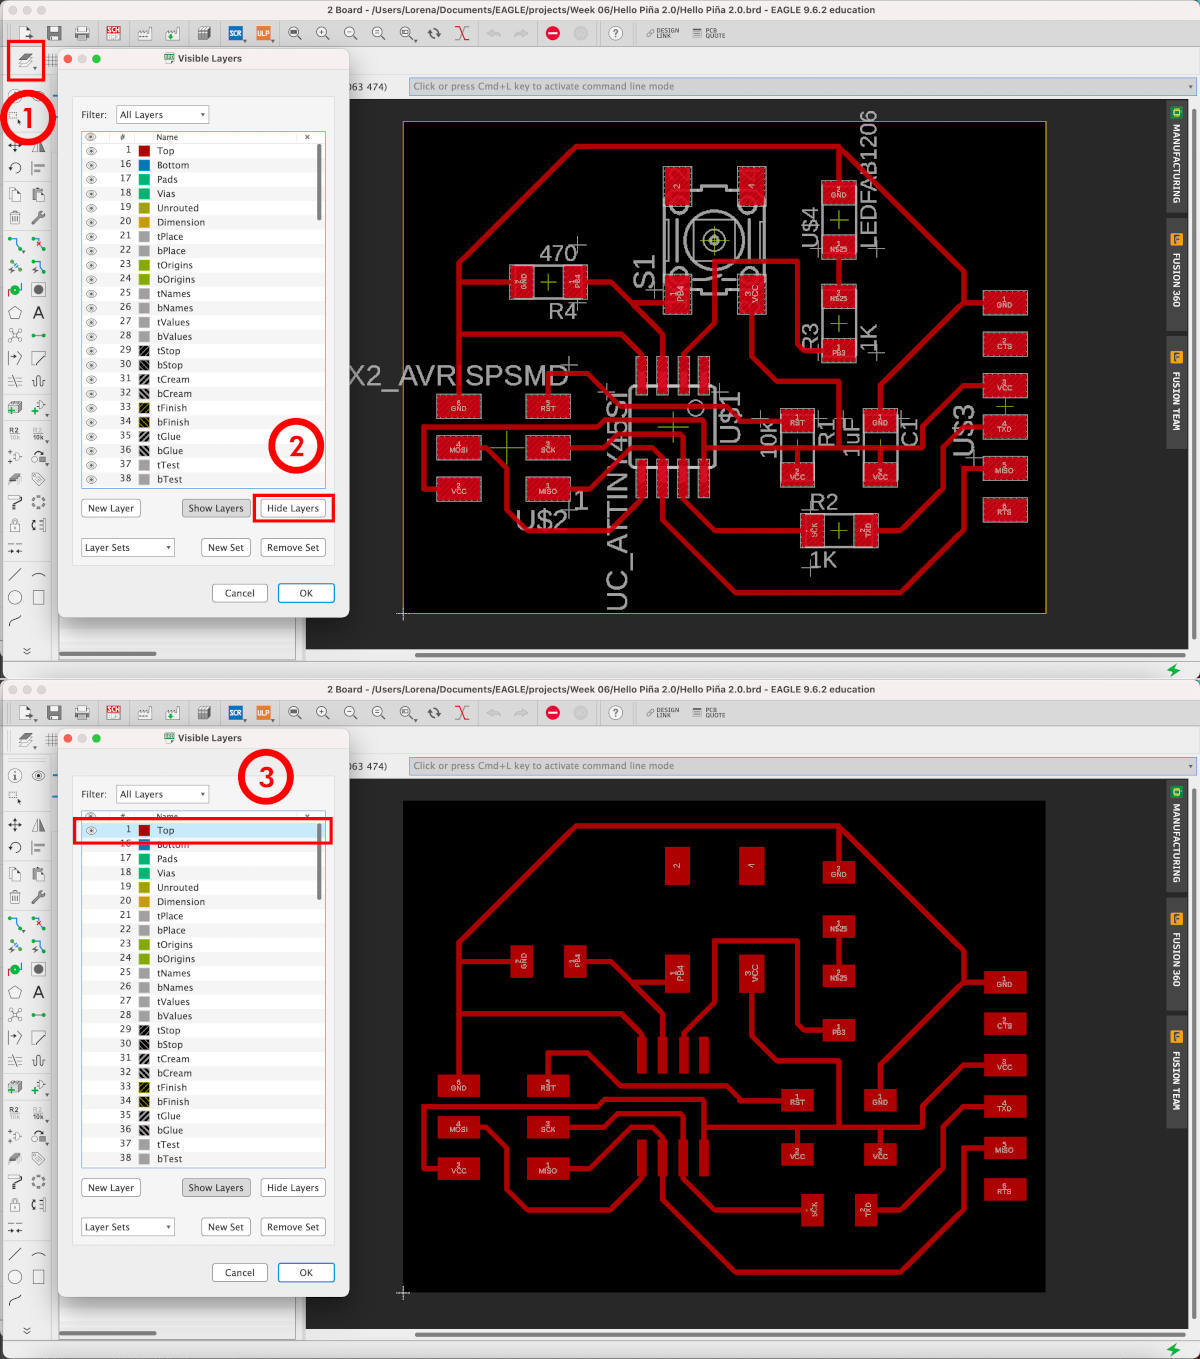
Task: Toggle eye for Top layer in upper dialog
Action: tap(91, 151)
